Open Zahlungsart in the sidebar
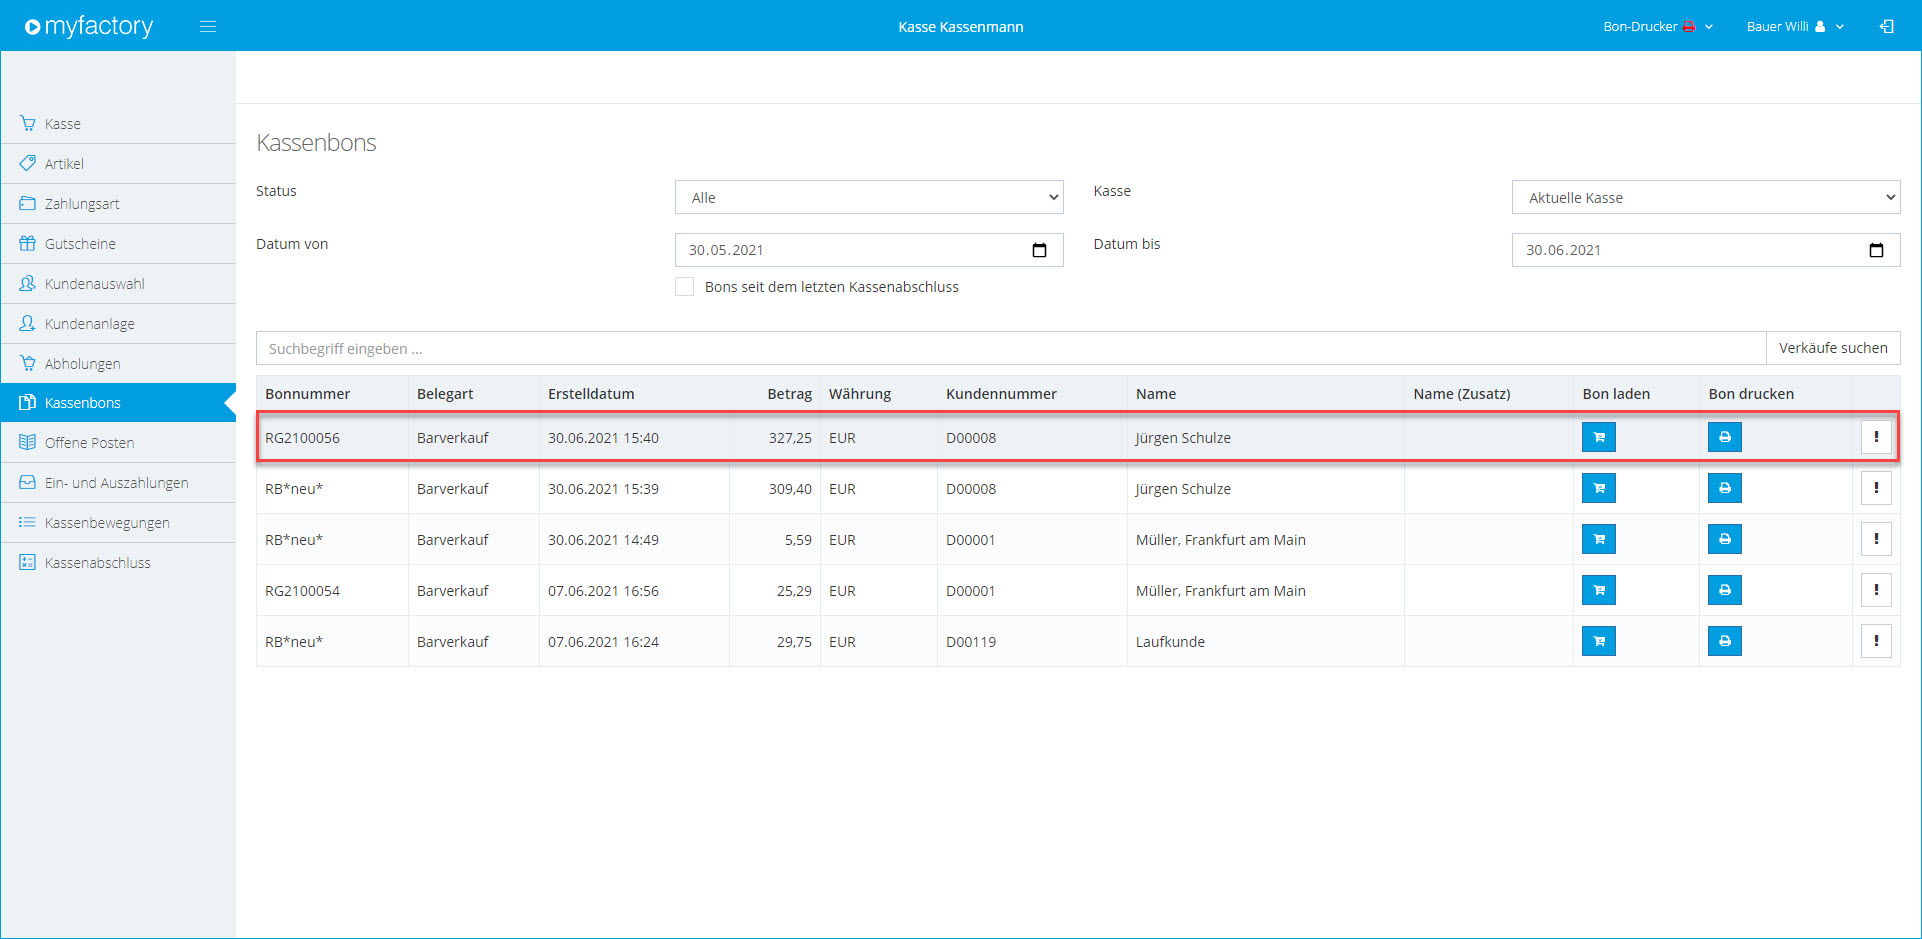1922x939 pixels. point(118,204)
